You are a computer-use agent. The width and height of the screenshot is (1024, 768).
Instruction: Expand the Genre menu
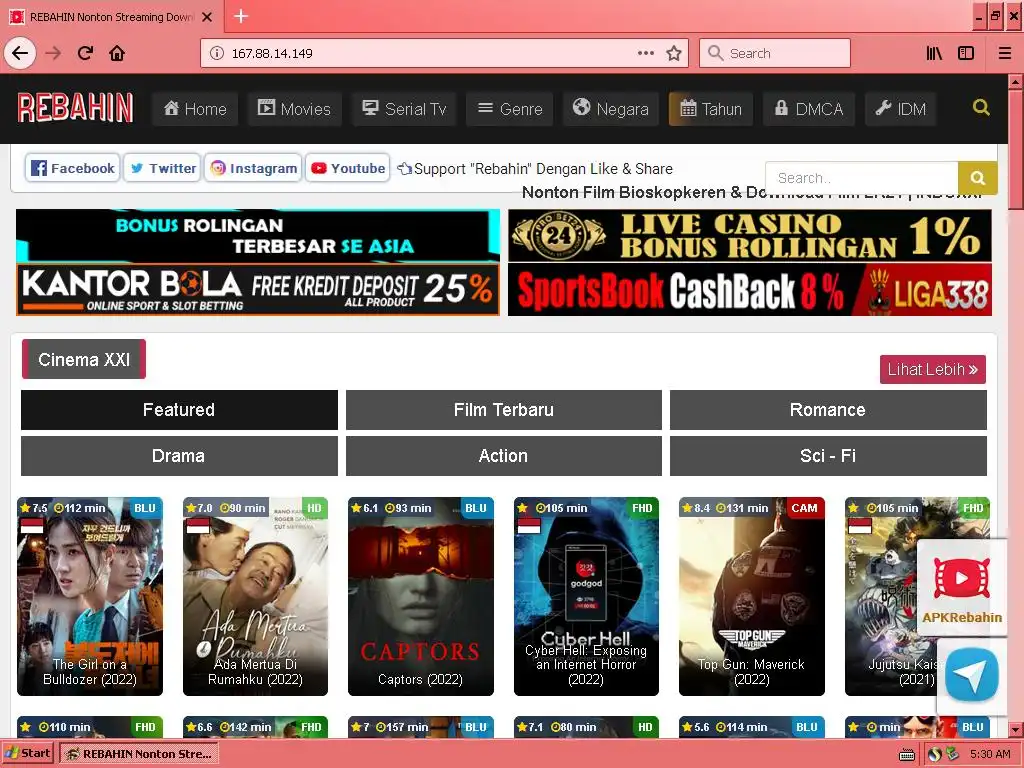(510, 108)
